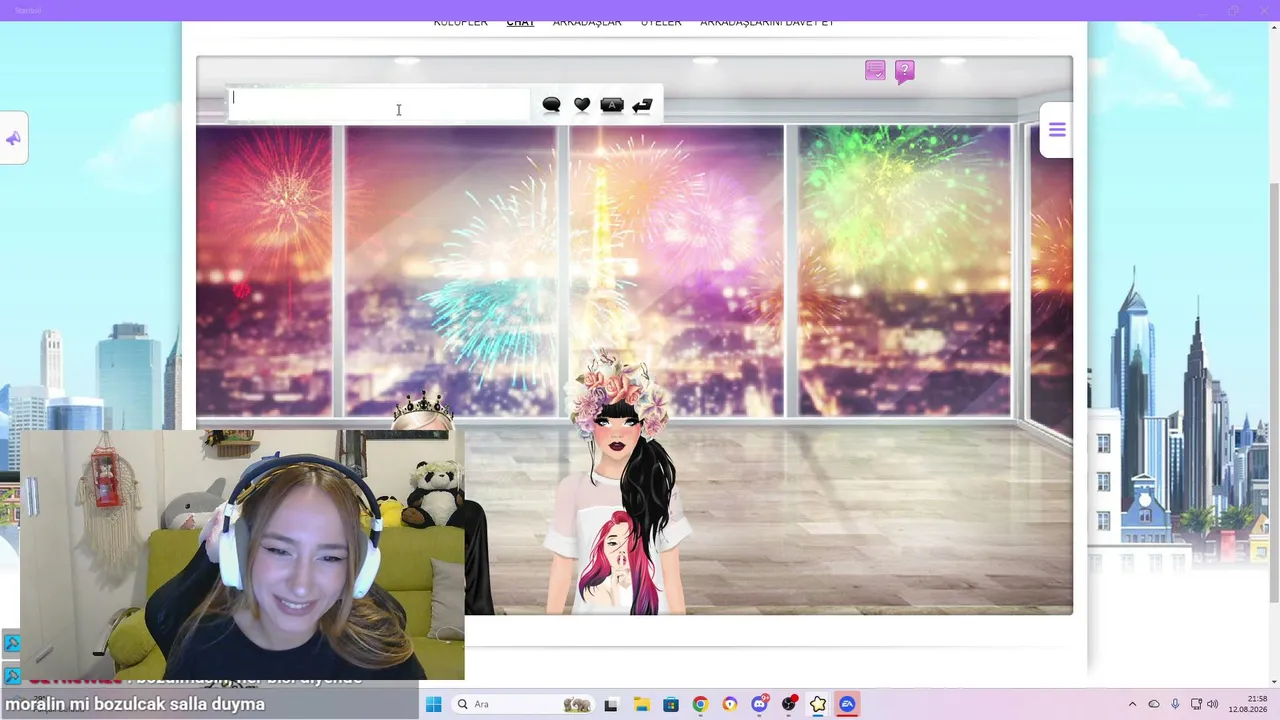Image resolution: width=1280 pixels, height=720 pixels.
Task: Open File Explorer from the taskbar
Action: click(640, 704)
